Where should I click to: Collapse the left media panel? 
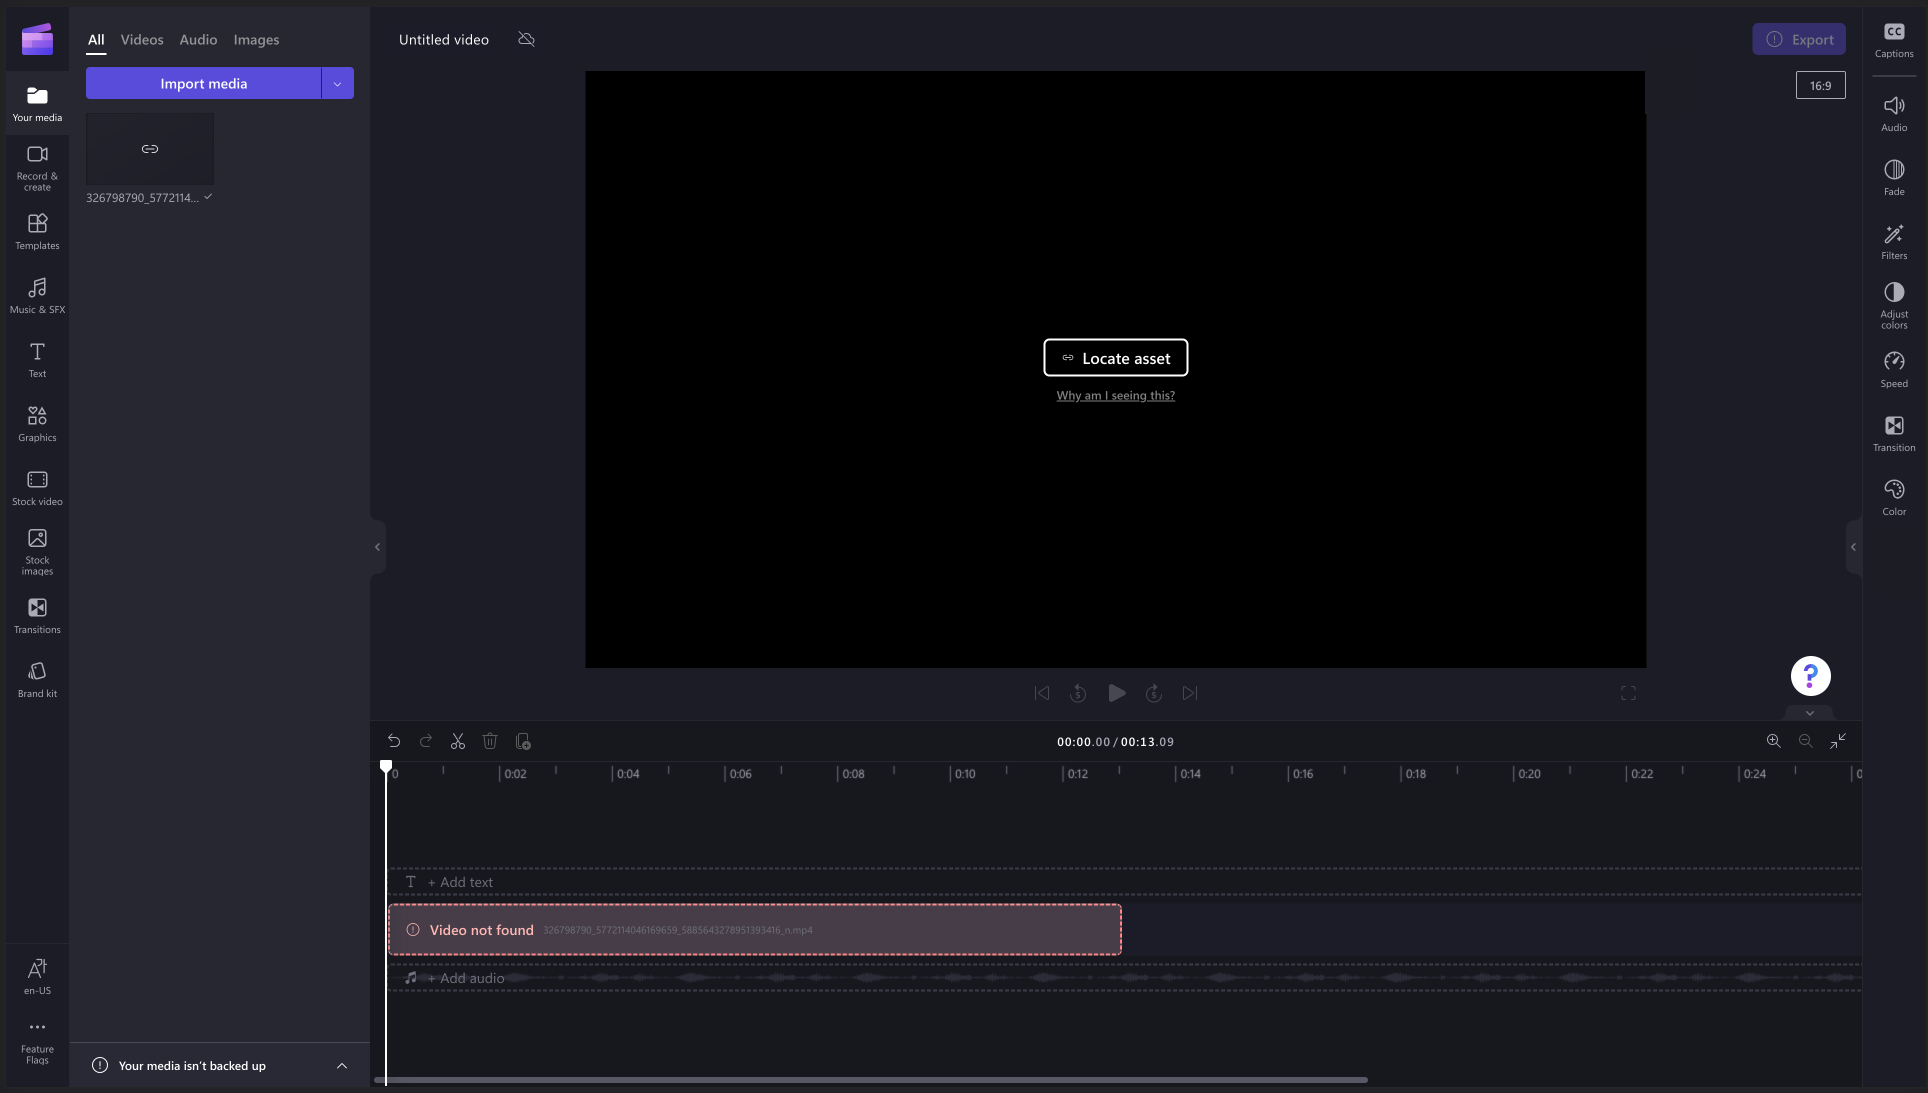point(377,547)
